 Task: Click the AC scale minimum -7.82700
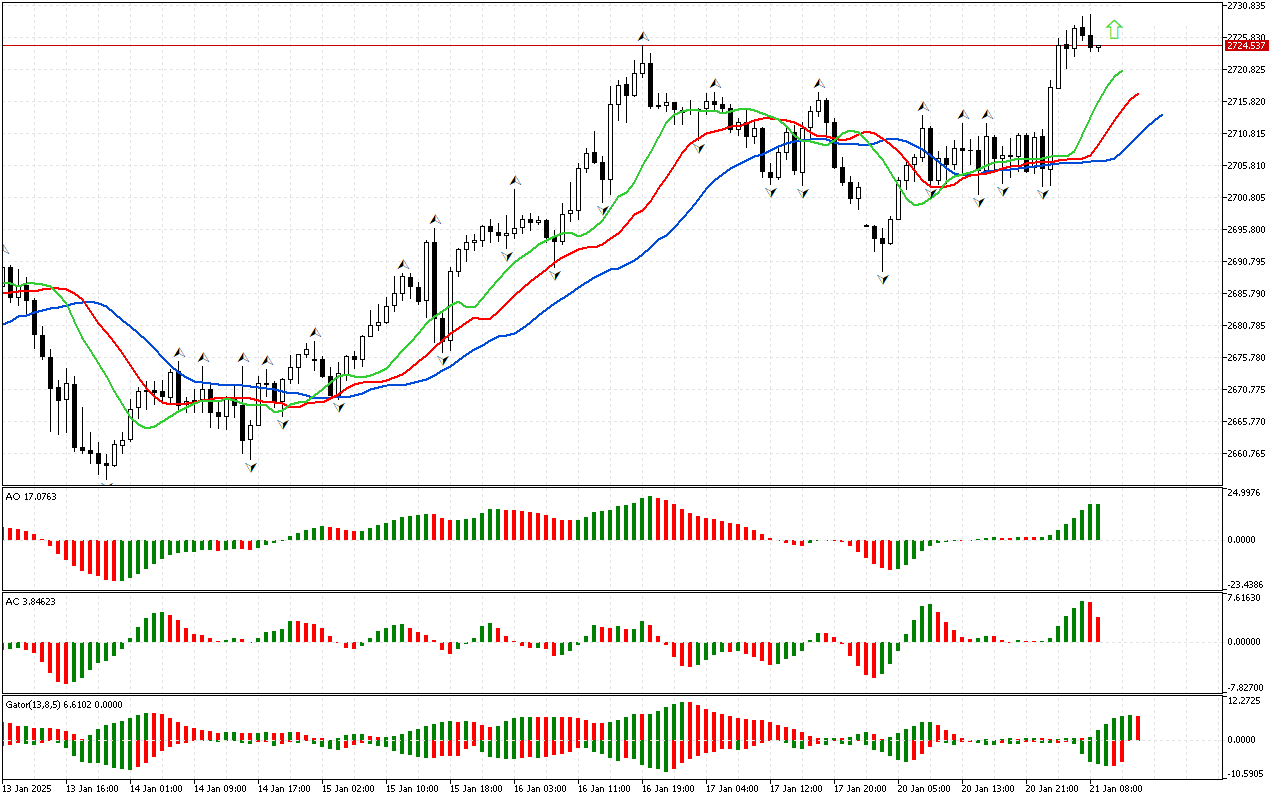pos(1247,688)
